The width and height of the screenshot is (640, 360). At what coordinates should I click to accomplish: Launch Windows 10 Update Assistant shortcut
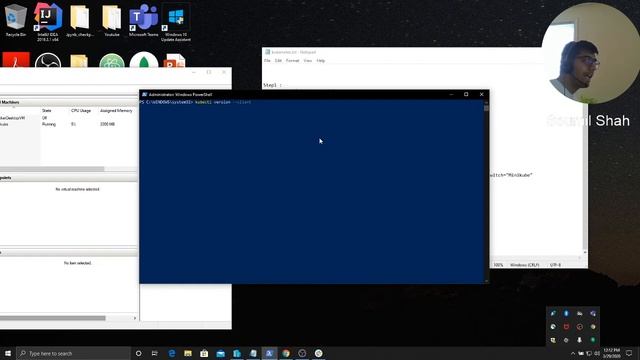[x=176, y=22]
